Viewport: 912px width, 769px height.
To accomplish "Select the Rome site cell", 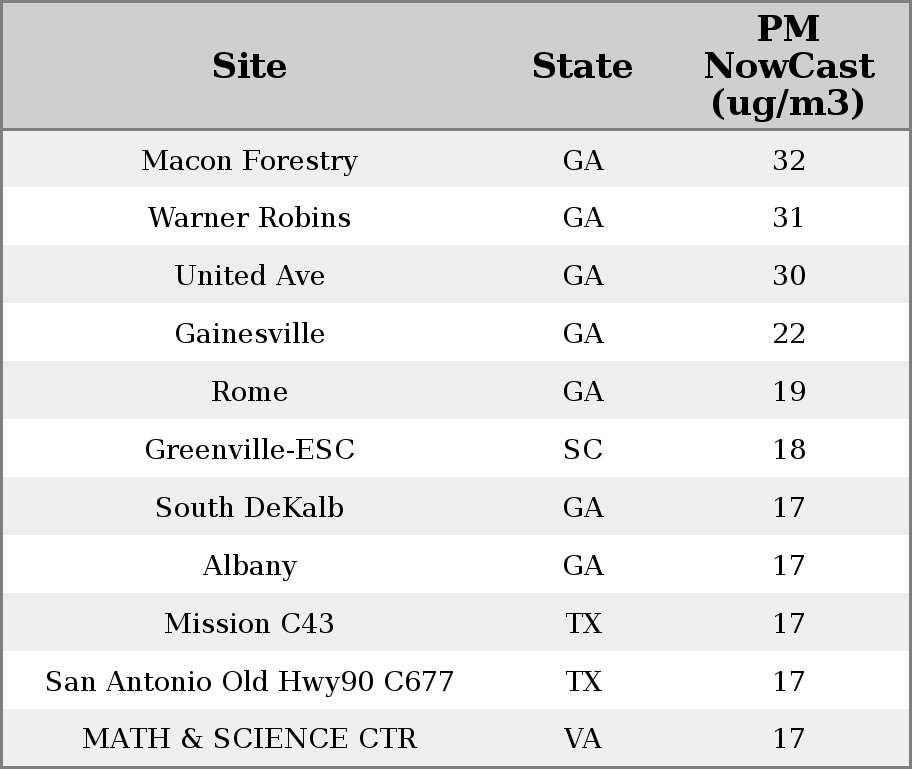I will (x=249, y=392).
